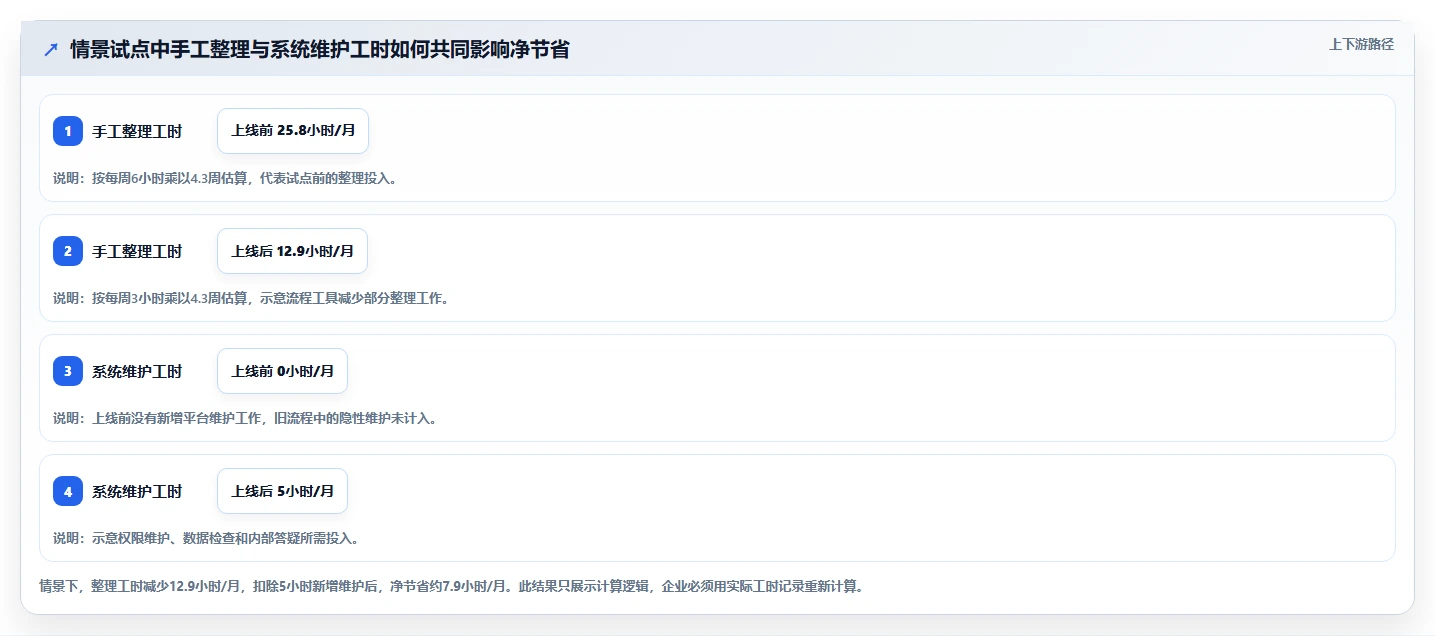Click the summary text about 净节省约7.9小时/月
This screenshot has height=636, width=1435.
451,586
